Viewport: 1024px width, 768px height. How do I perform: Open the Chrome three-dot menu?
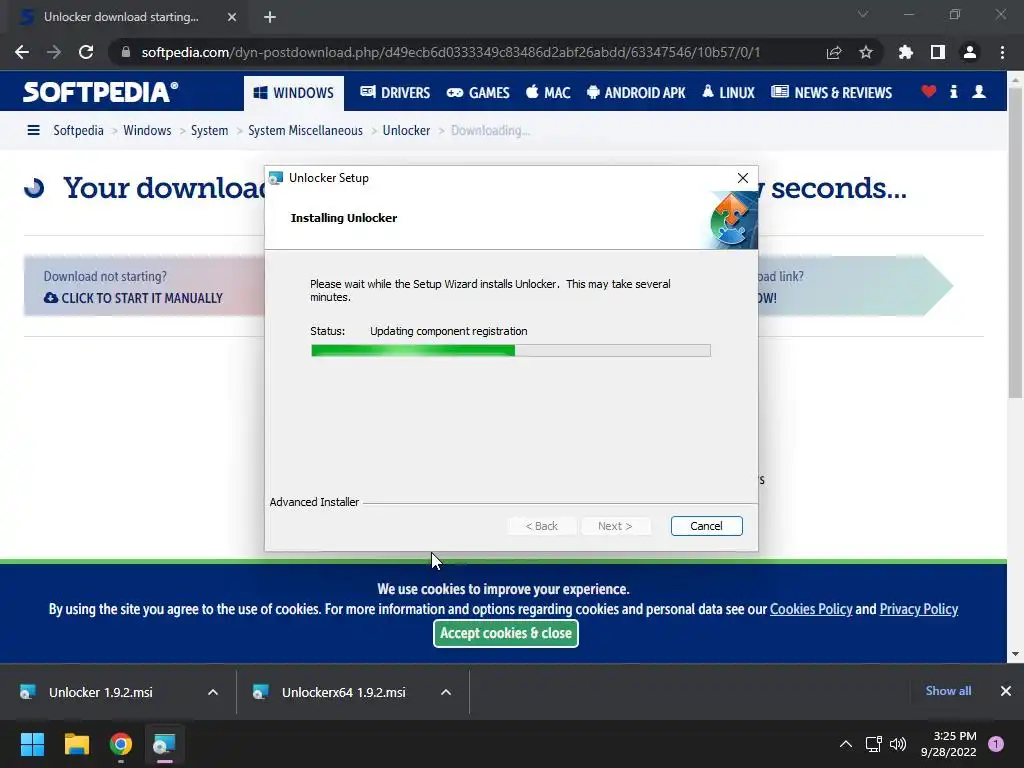(1002, 52)
